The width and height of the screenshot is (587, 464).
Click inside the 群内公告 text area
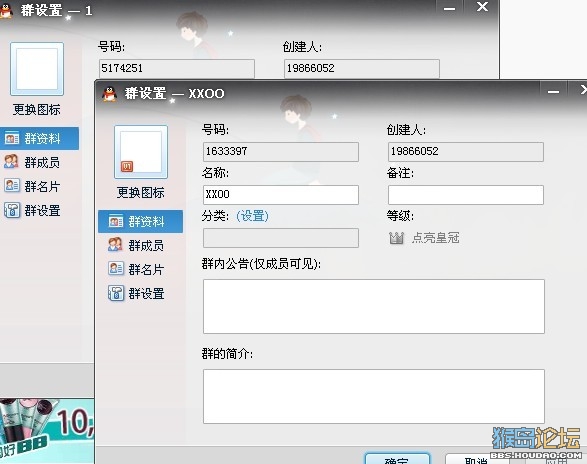point(374,306)
